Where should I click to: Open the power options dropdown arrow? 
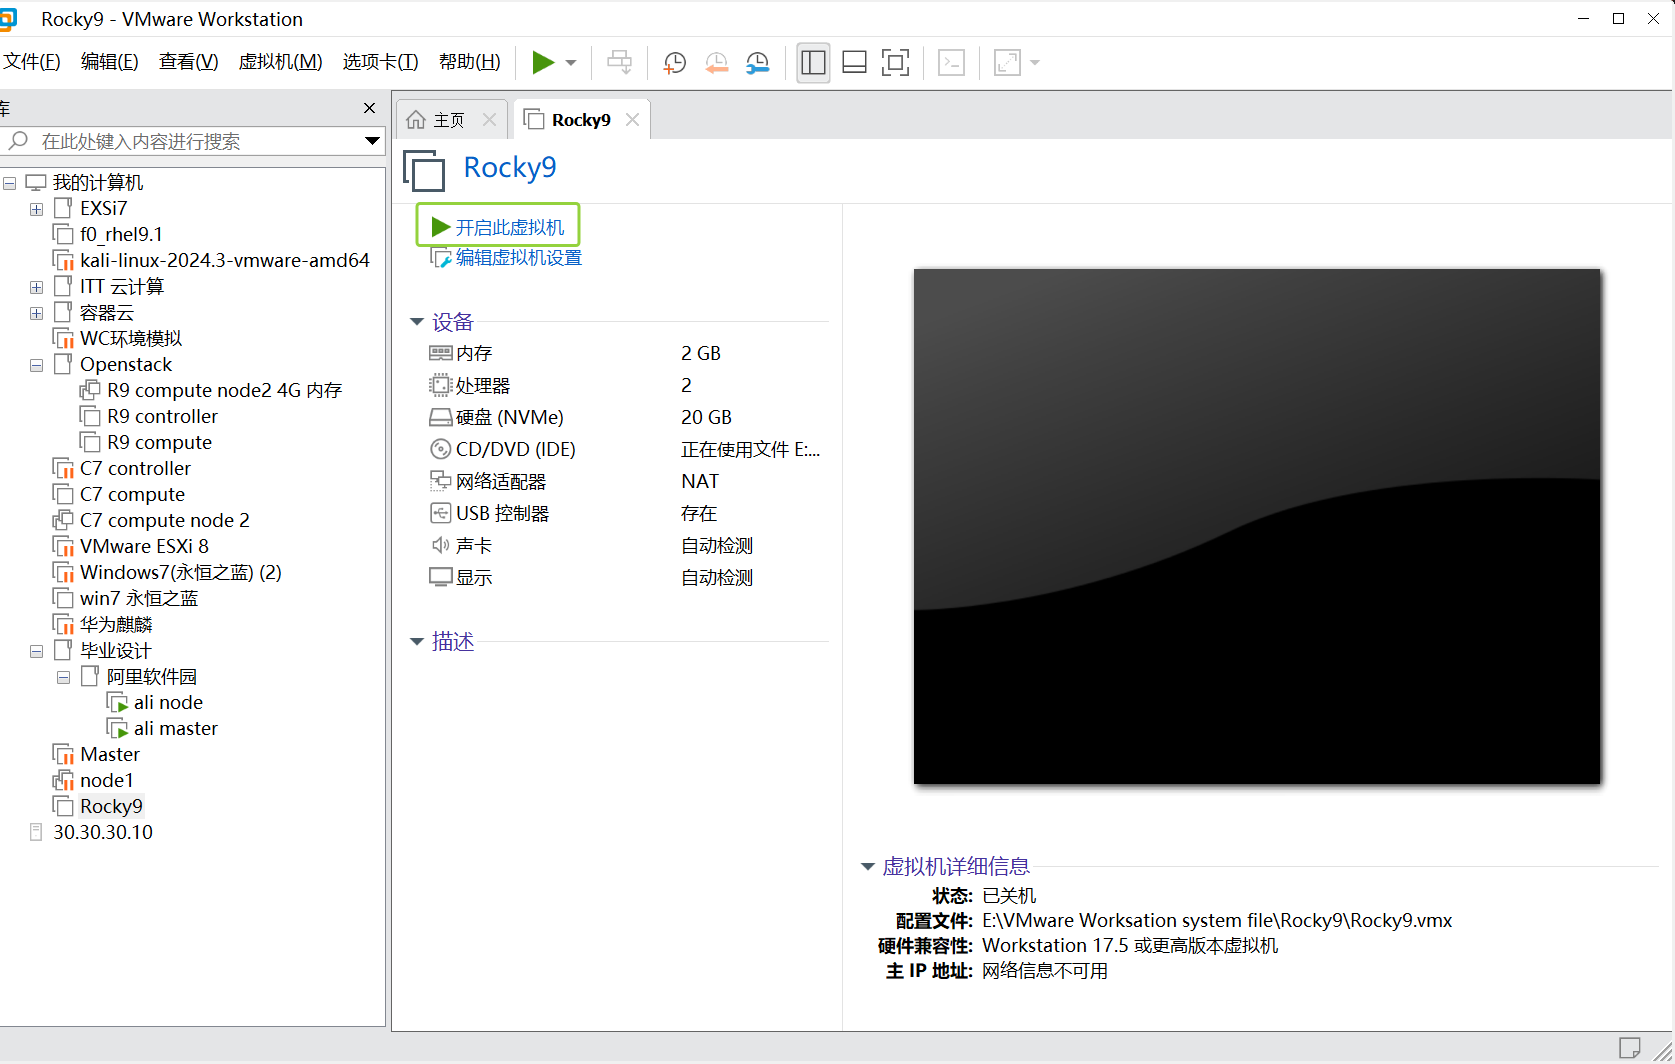571,63
